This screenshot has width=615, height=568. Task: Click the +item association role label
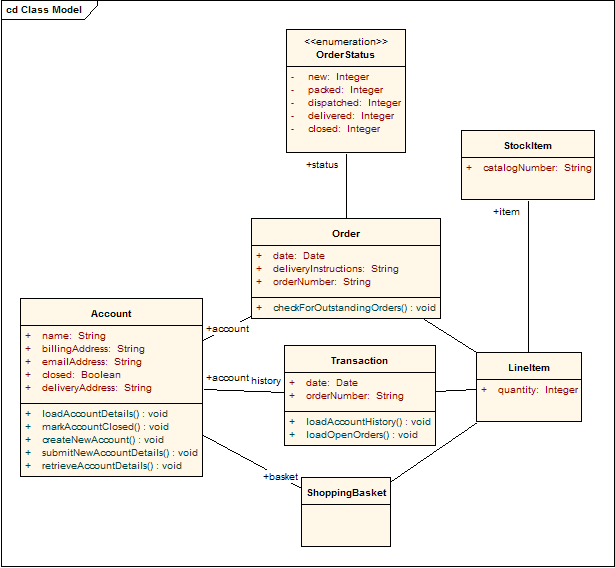point(506,212)
